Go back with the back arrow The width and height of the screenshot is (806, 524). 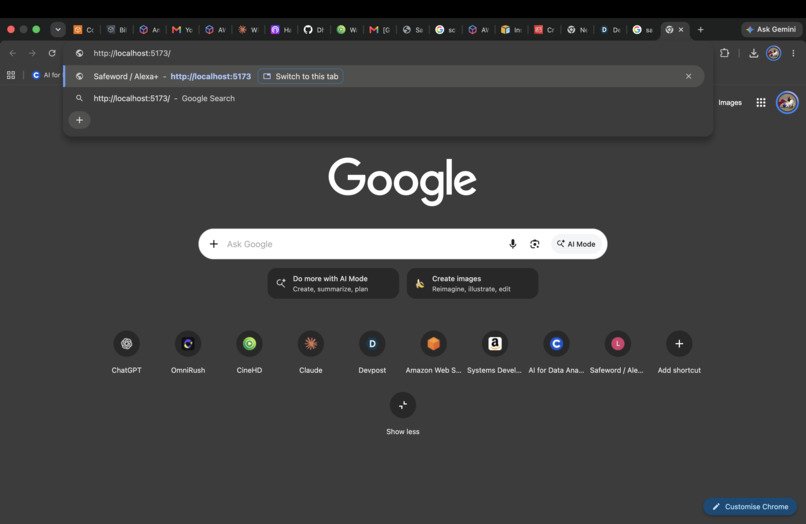13,53
